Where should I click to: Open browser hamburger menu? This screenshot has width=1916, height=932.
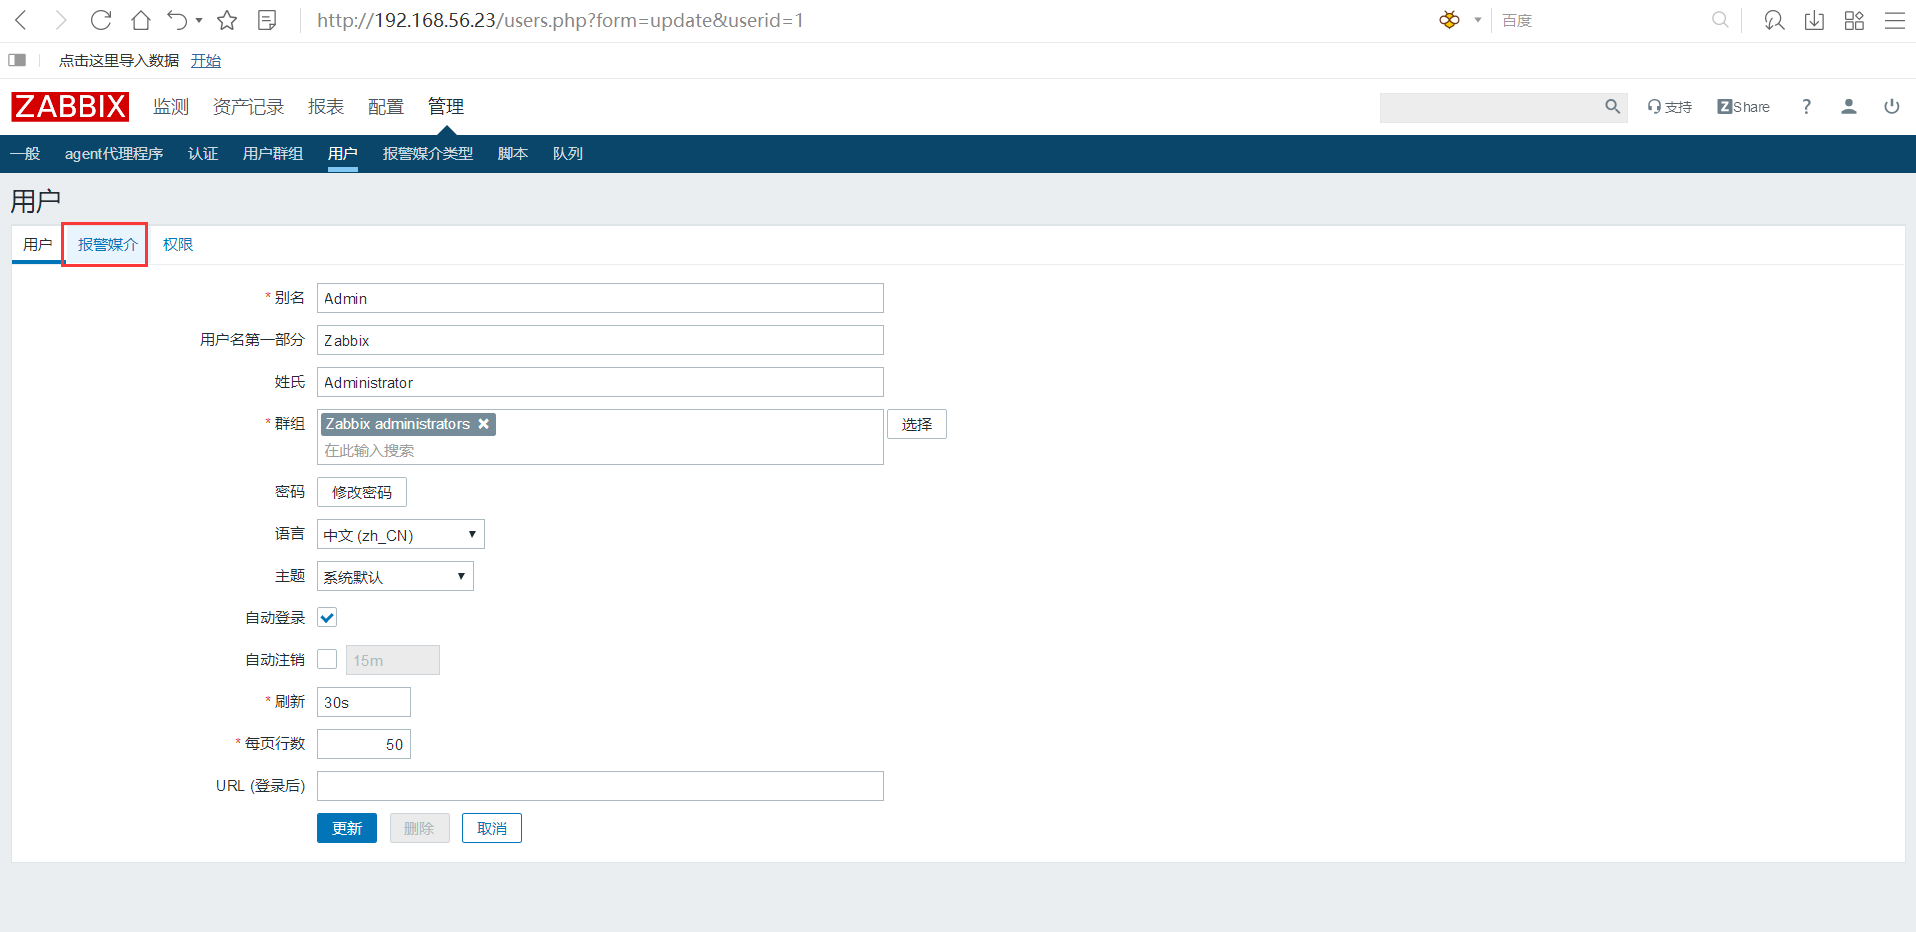pos(1894,20)
